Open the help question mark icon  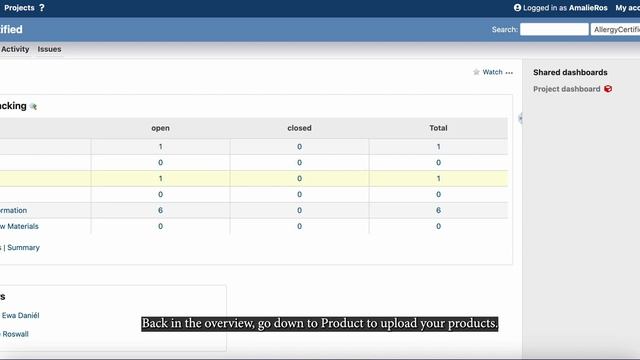42,8
